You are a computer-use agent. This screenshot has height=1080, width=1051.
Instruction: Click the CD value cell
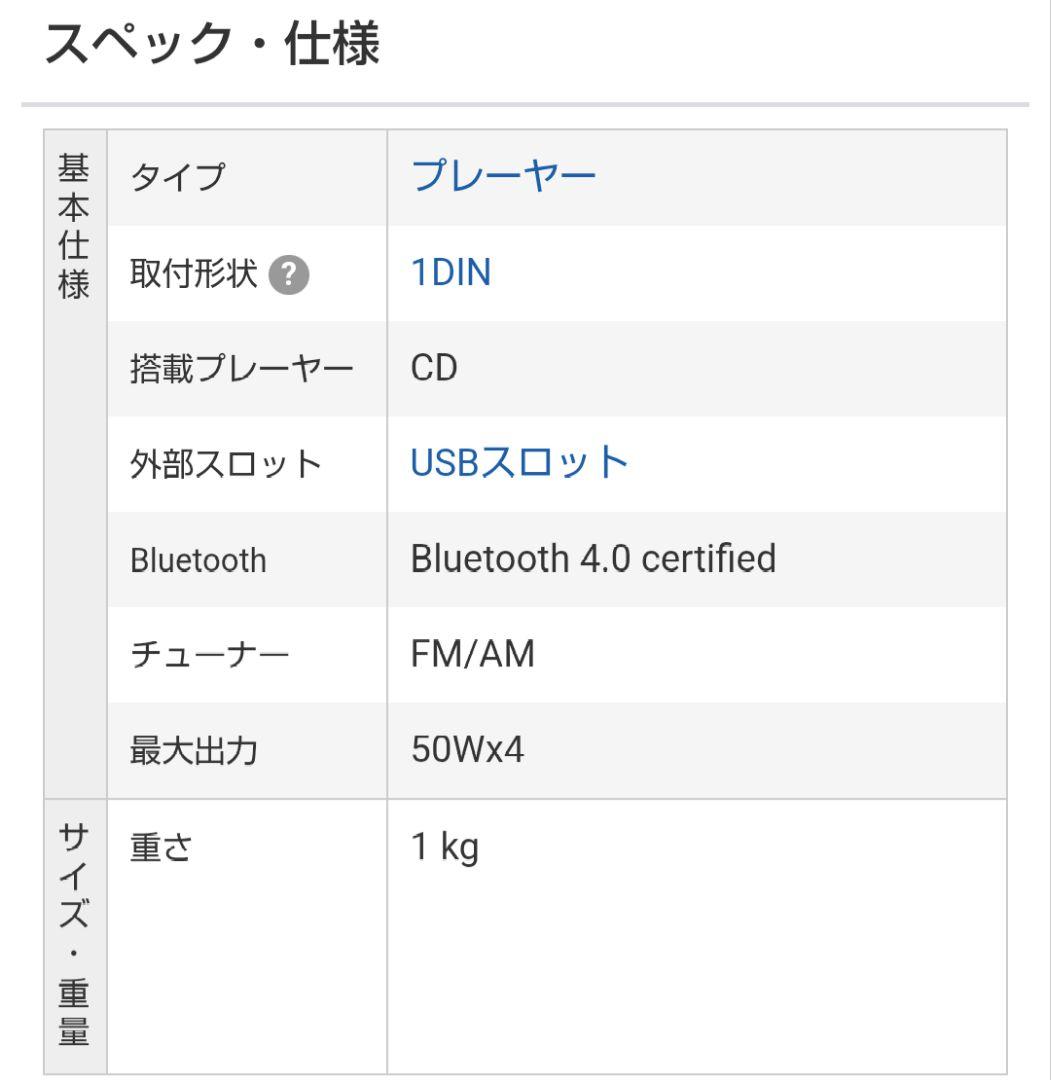click(434, 368)
